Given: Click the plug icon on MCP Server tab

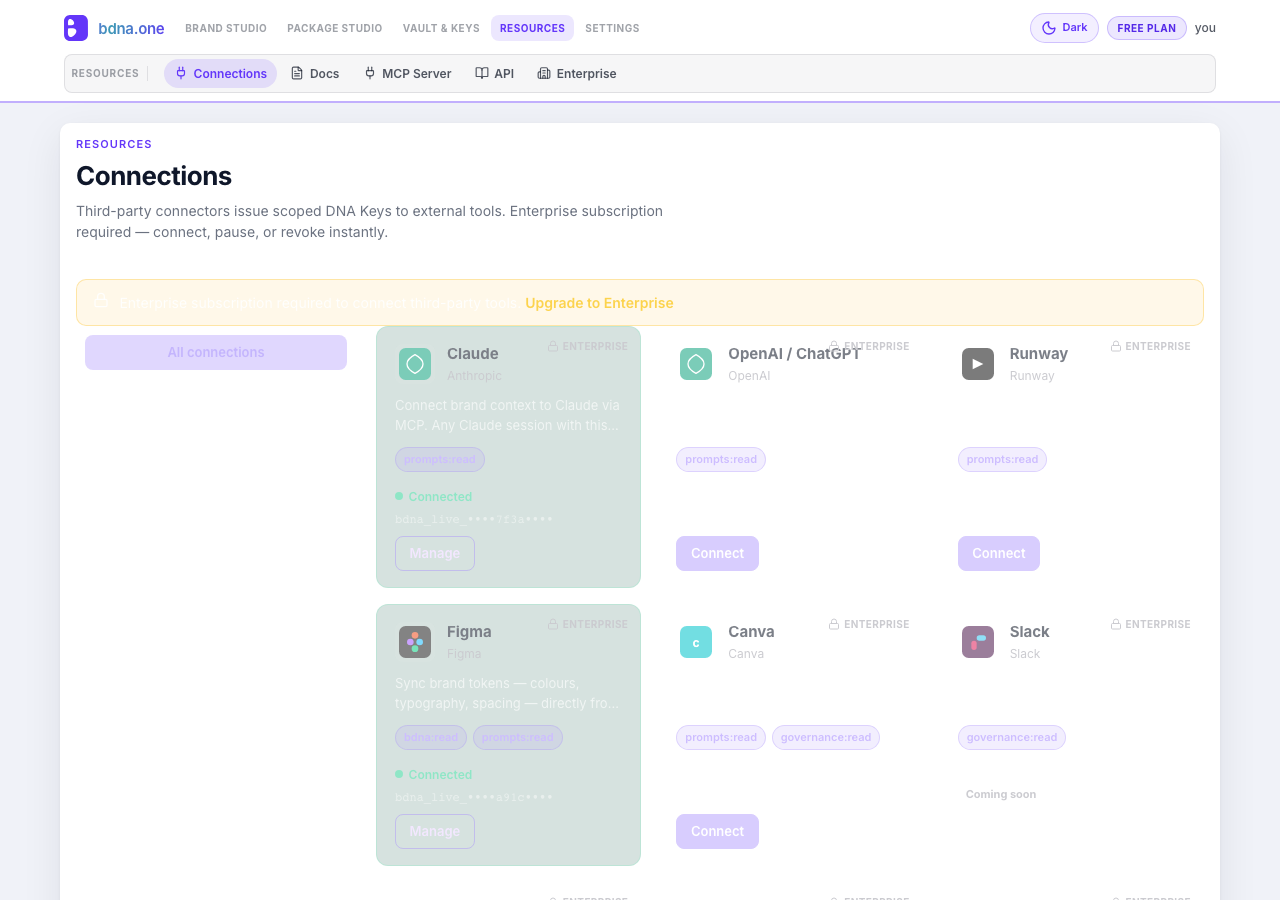Looking at the screenshot, I should (x=370, y=73).
